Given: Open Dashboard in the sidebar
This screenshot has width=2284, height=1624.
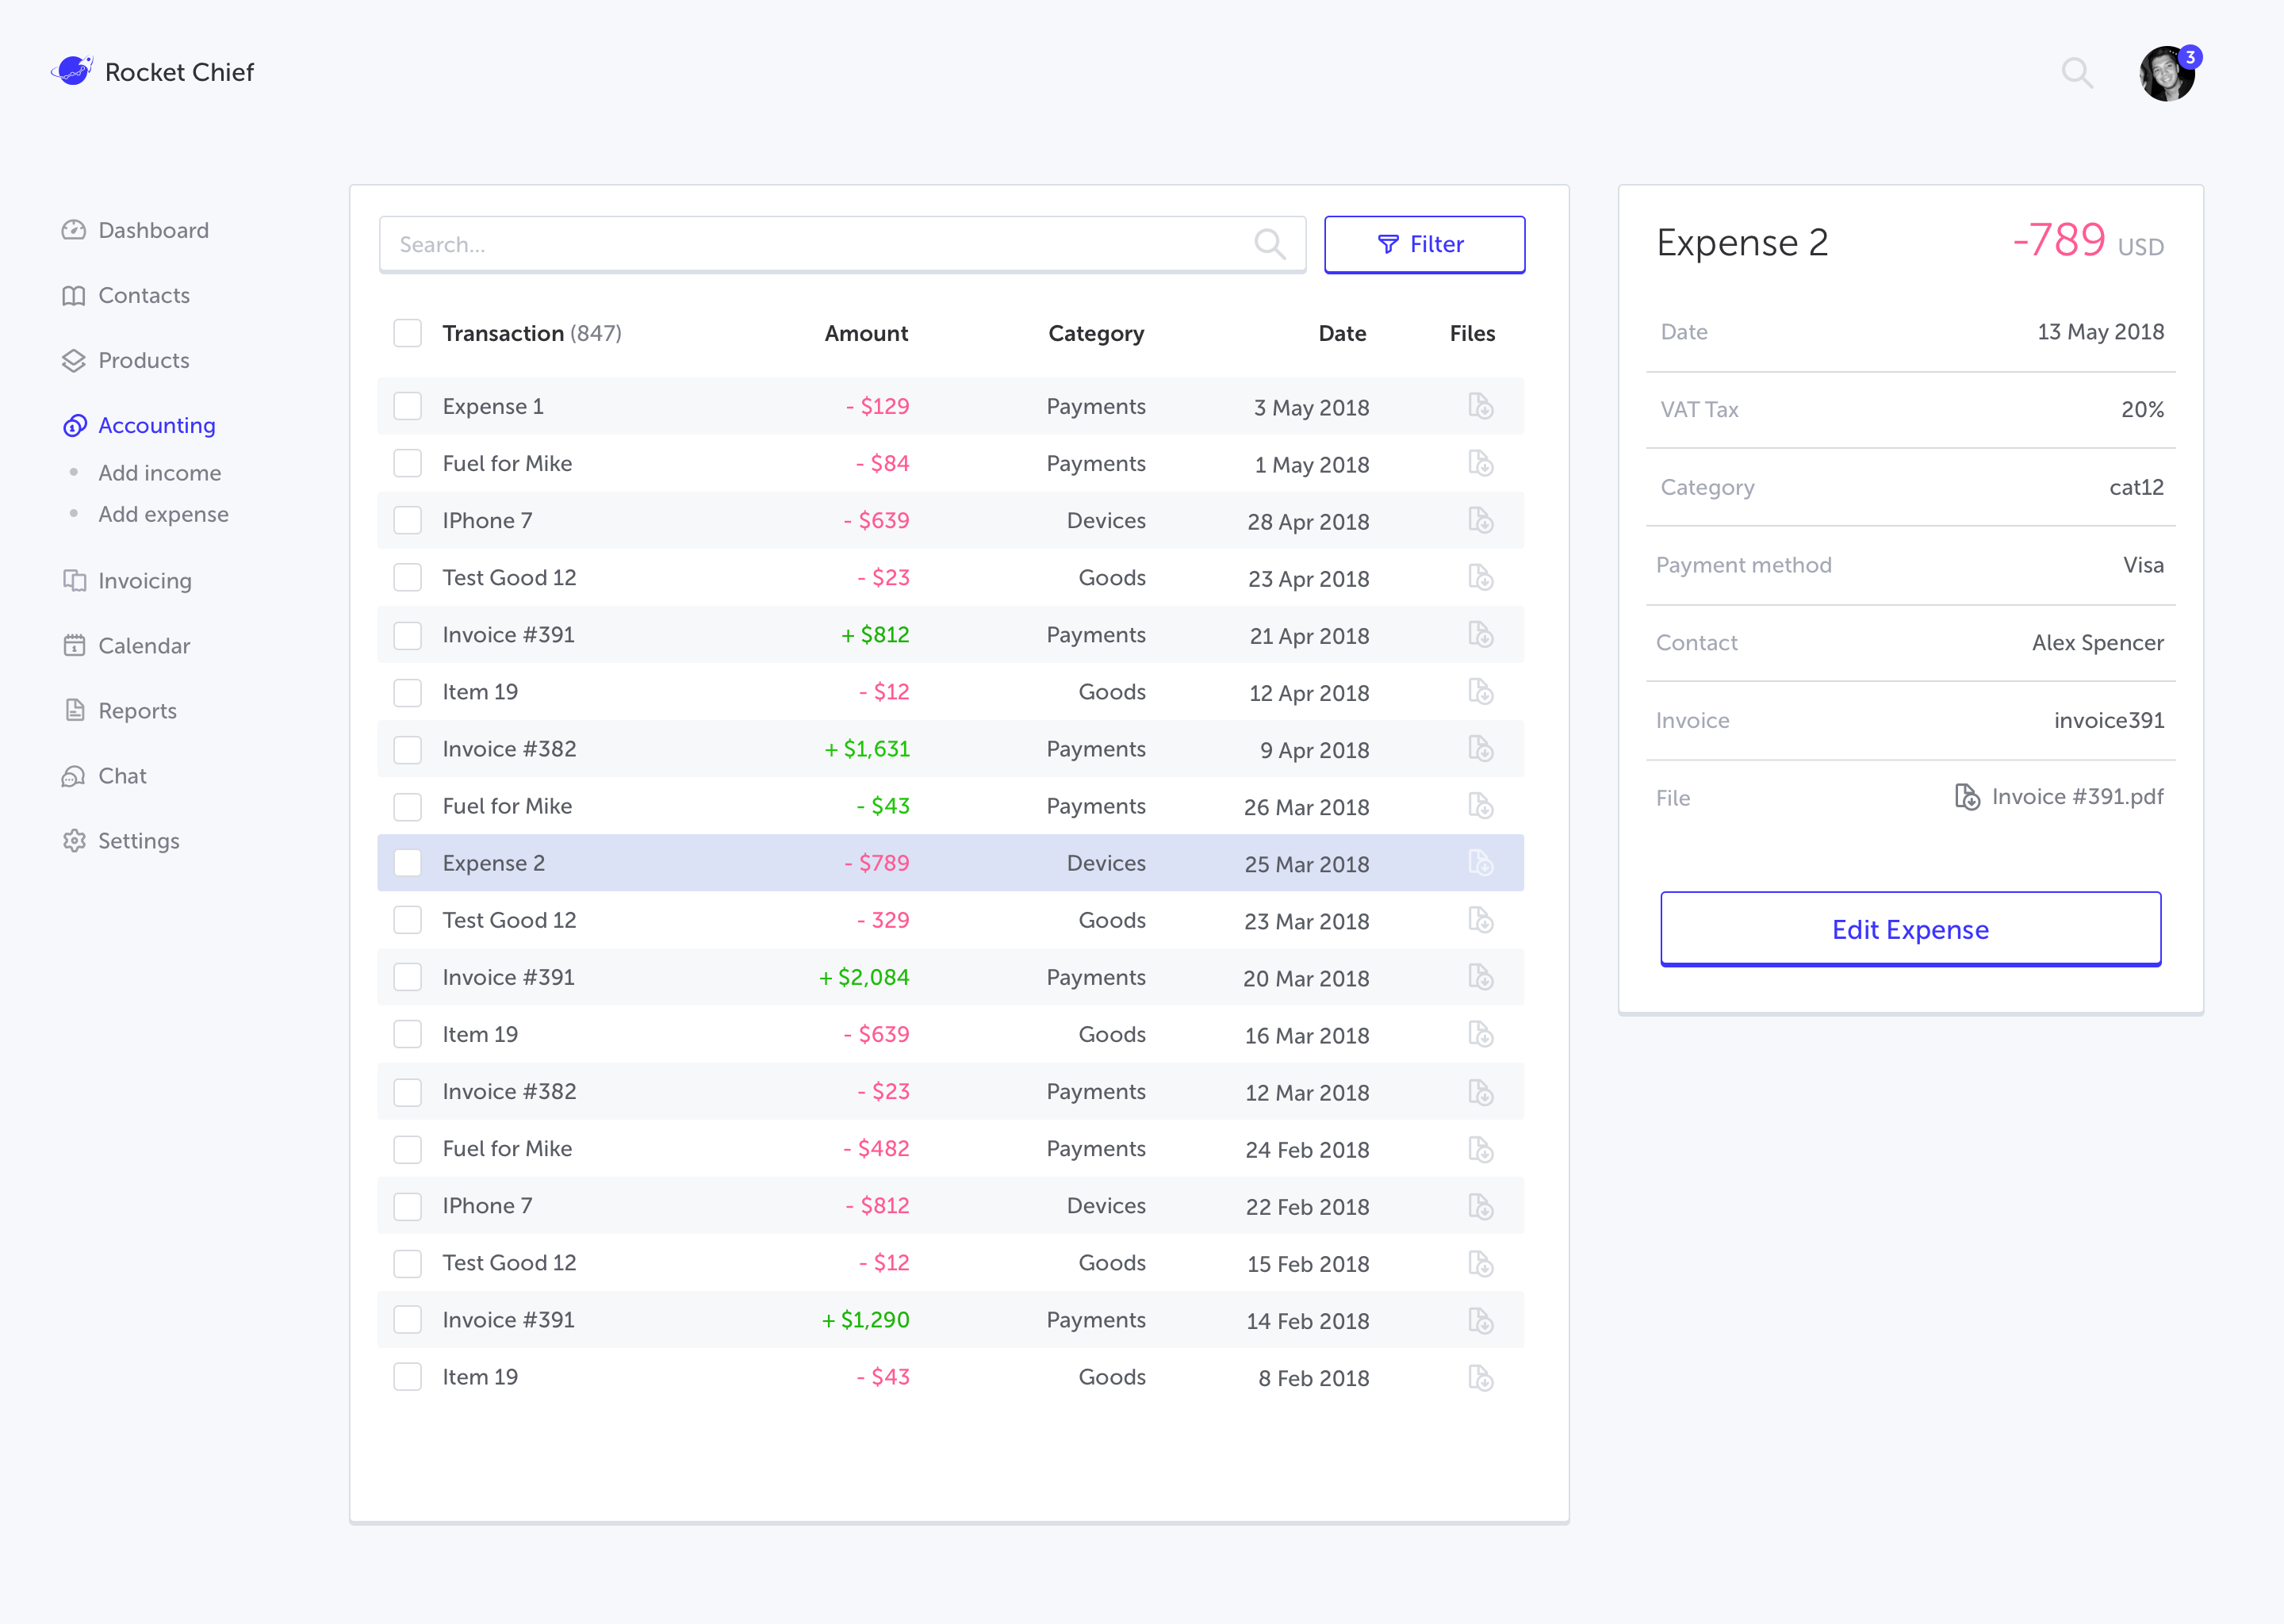Looking at the screenshot, I should pos(153,230).
